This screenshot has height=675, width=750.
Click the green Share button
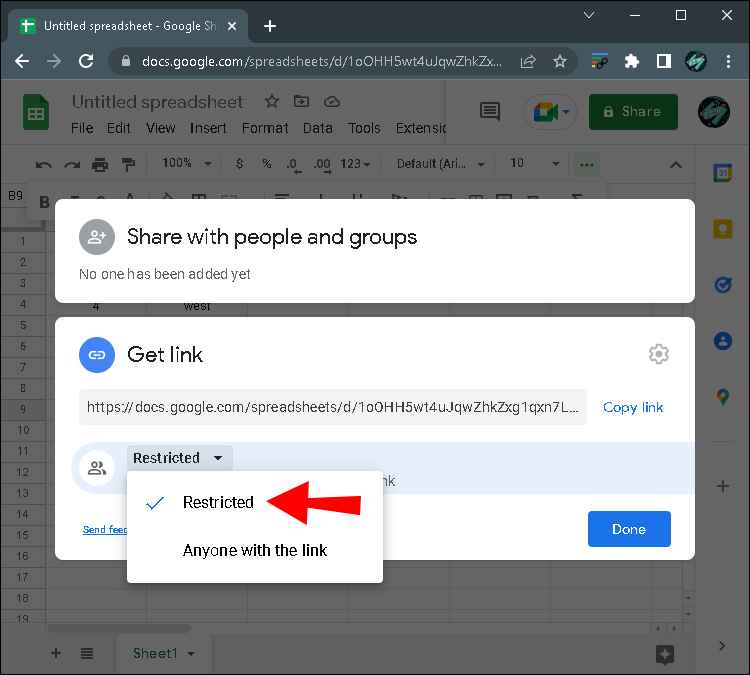pos(633,112)
